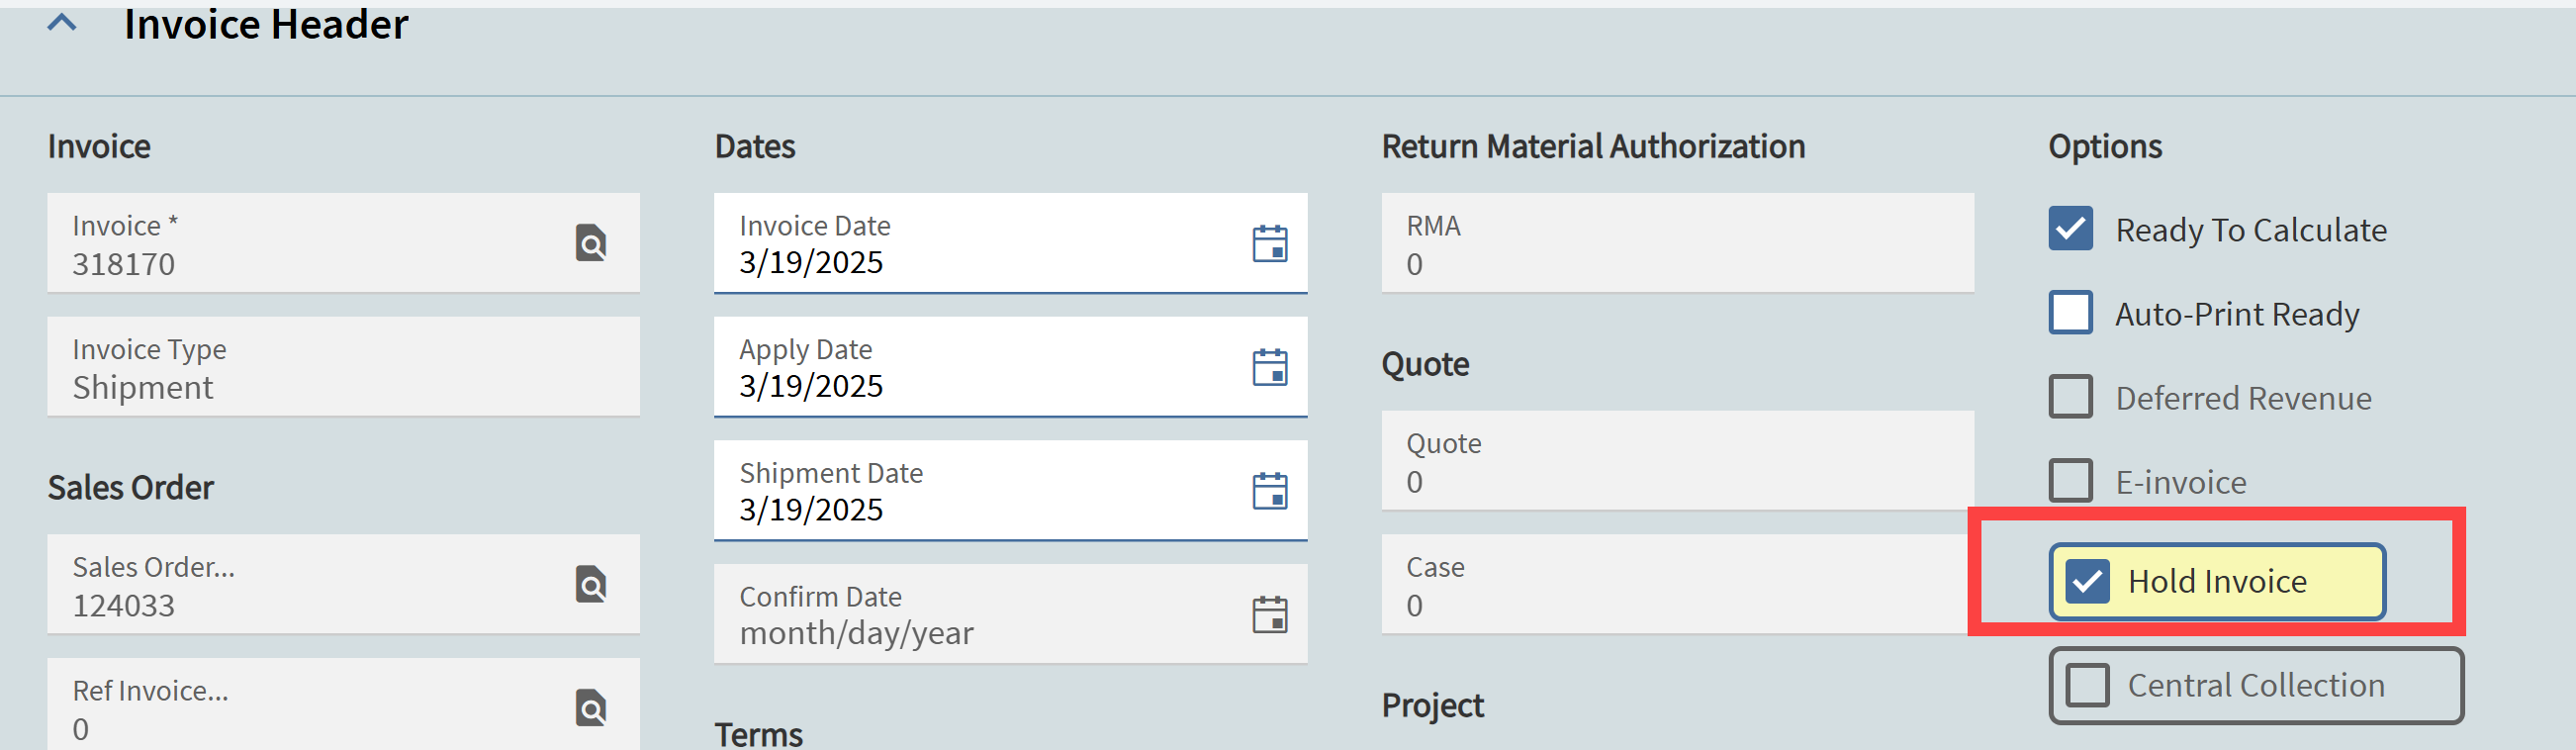Open the Confirm Date calendar picker
Image resolution: width=2576 pixels, height=750 pixels.
[1270, 614]
